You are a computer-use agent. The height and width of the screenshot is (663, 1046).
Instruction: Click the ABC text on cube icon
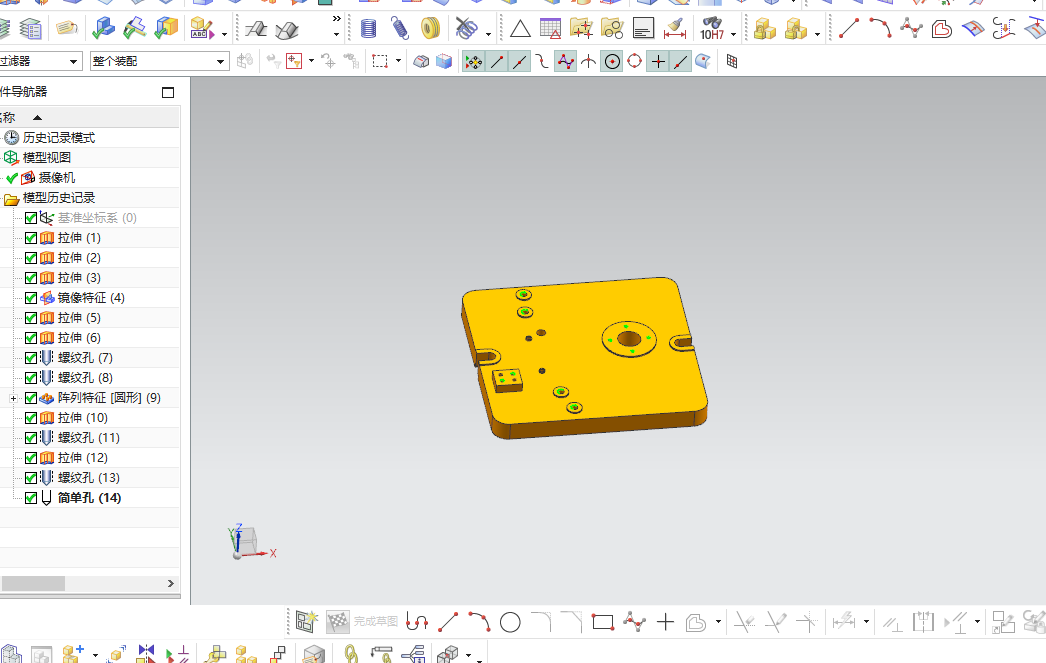tap(201, 29)
